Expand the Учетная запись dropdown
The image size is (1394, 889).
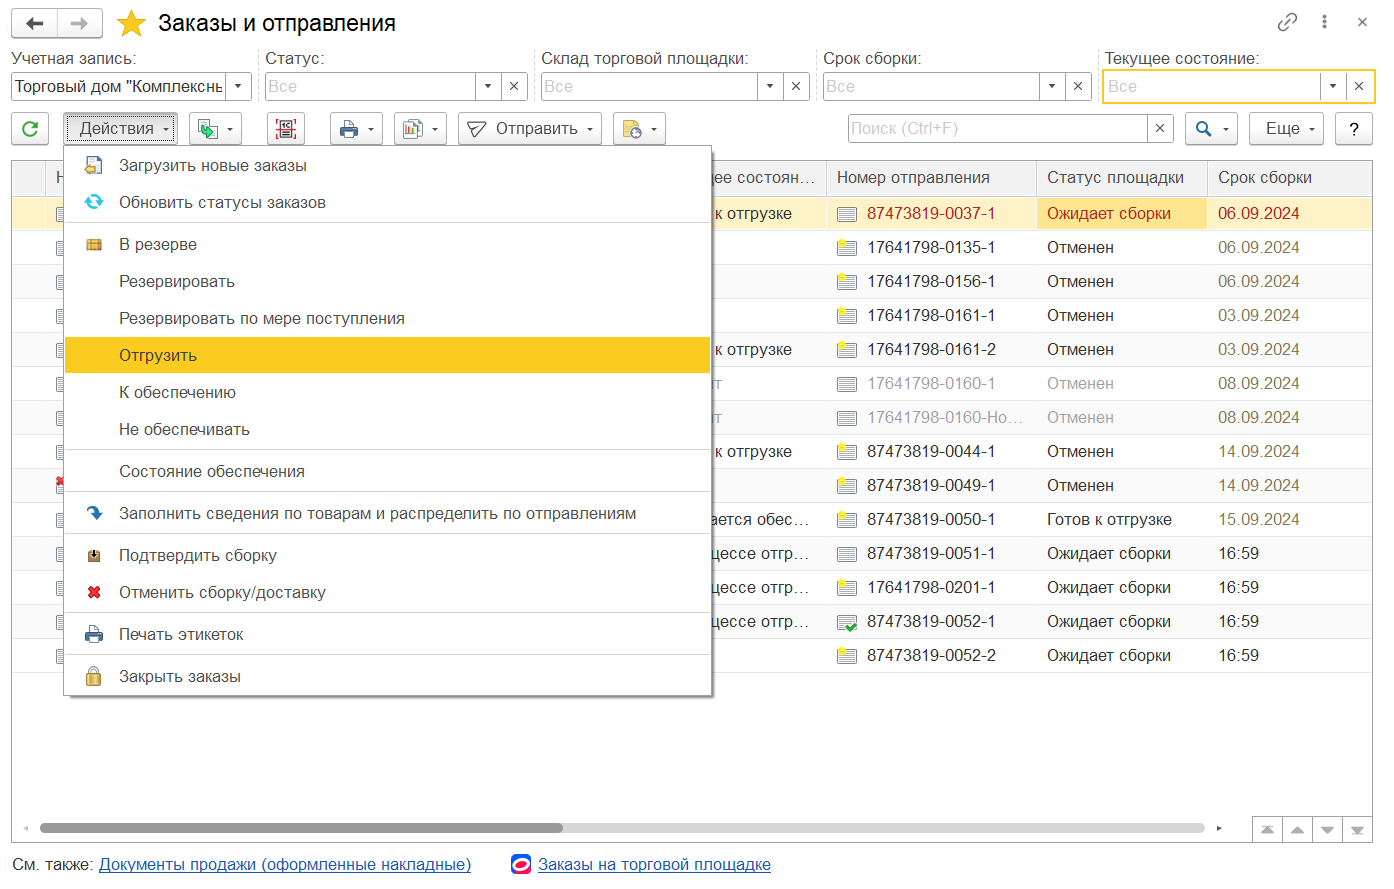(x=238, y=87)
